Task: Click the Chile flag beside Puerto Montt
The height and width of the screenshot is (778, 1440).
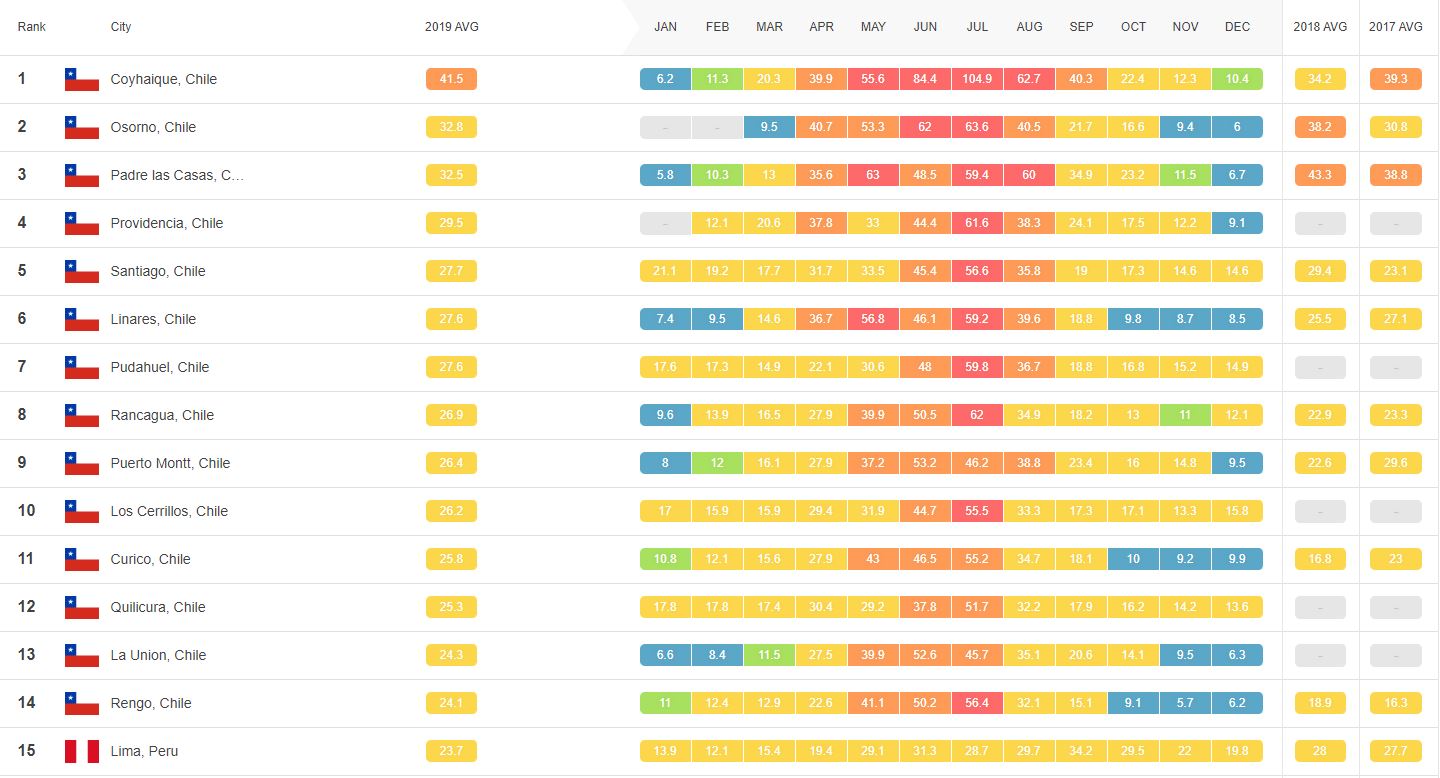Action: point(82,463)
